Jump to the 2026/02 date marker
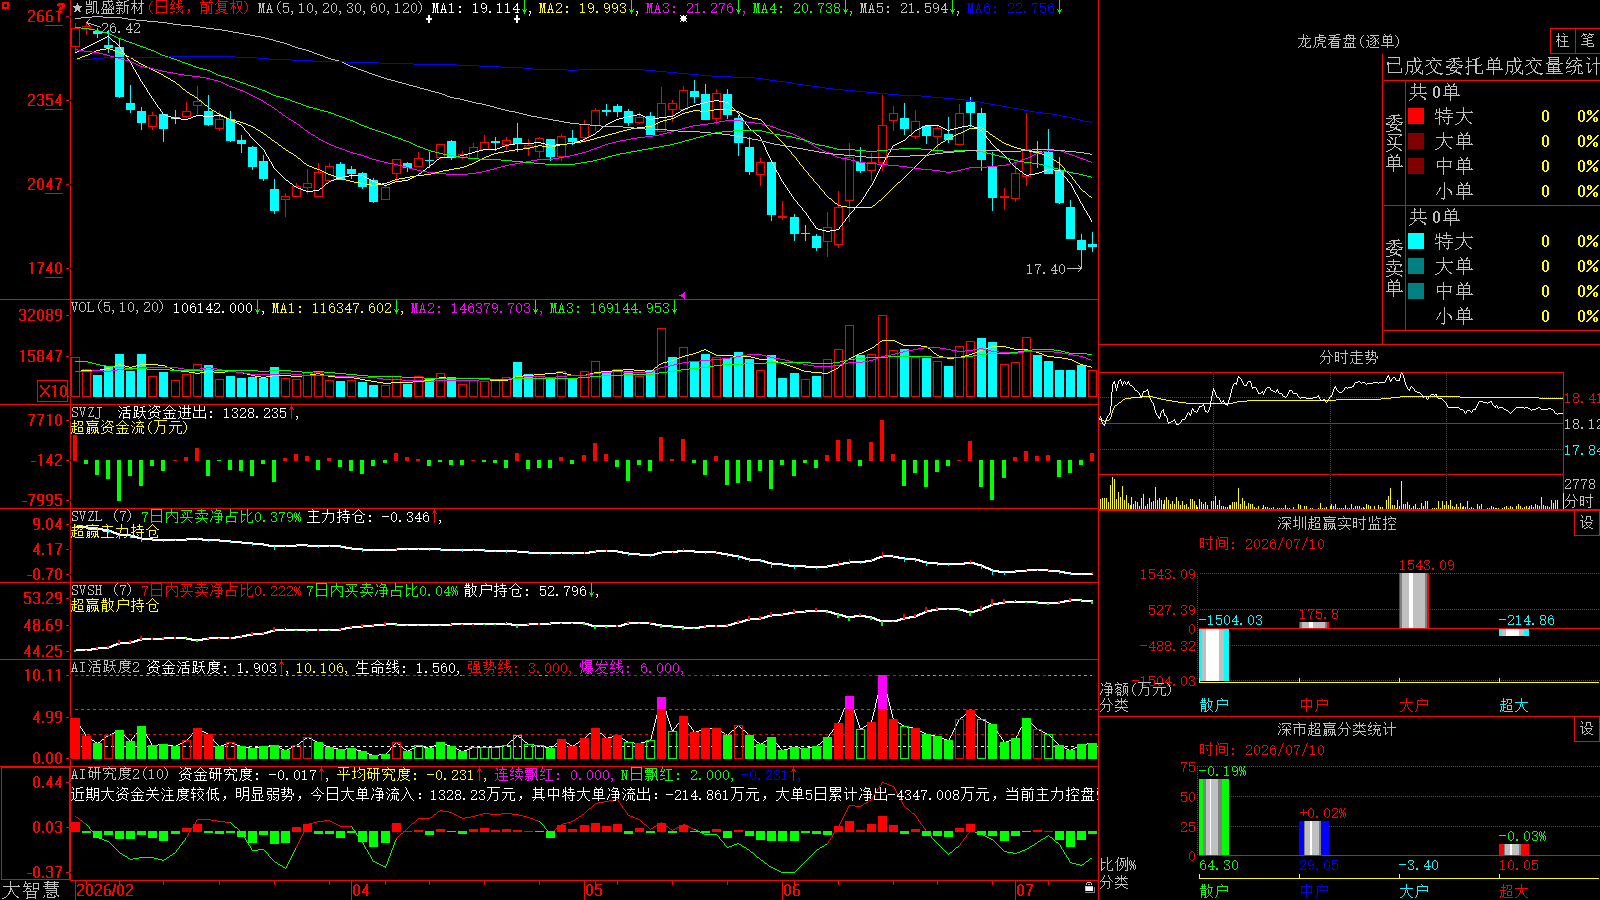The image size is (1600, 900). click(x=105, y=890)
